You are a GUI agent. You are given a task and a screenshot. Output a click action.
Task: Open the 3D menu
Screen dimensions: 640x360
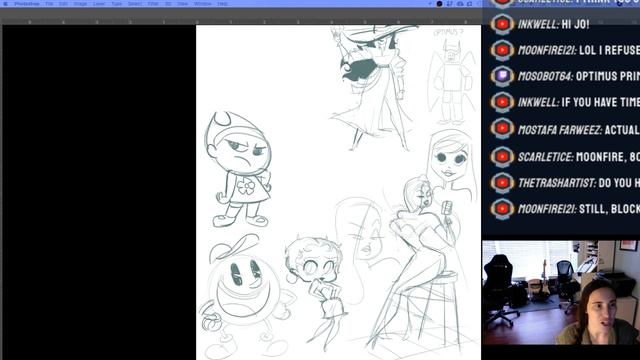(168, 4)
